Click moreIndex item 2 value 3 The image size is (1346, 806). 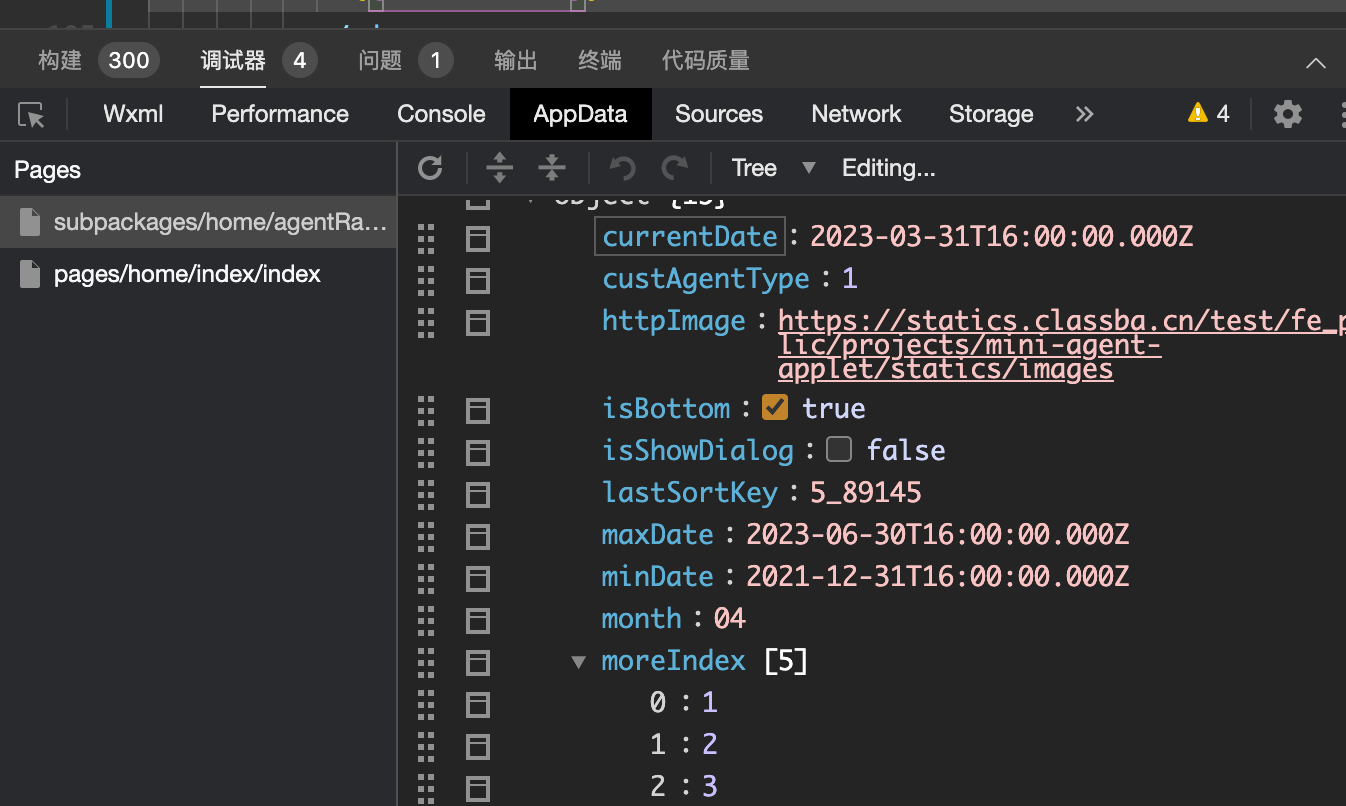pyautogui.click(x=710, y=787)
